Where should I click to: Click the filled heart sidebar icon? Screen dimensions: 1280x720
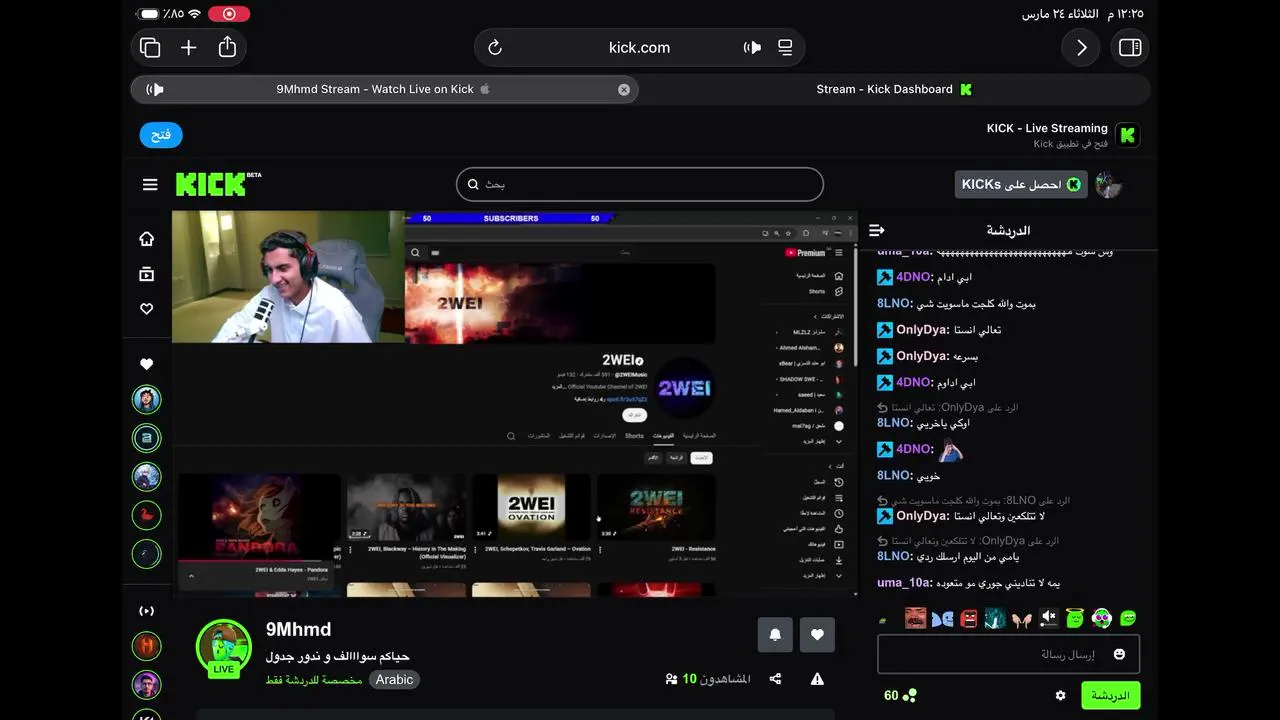pos(147,364)
